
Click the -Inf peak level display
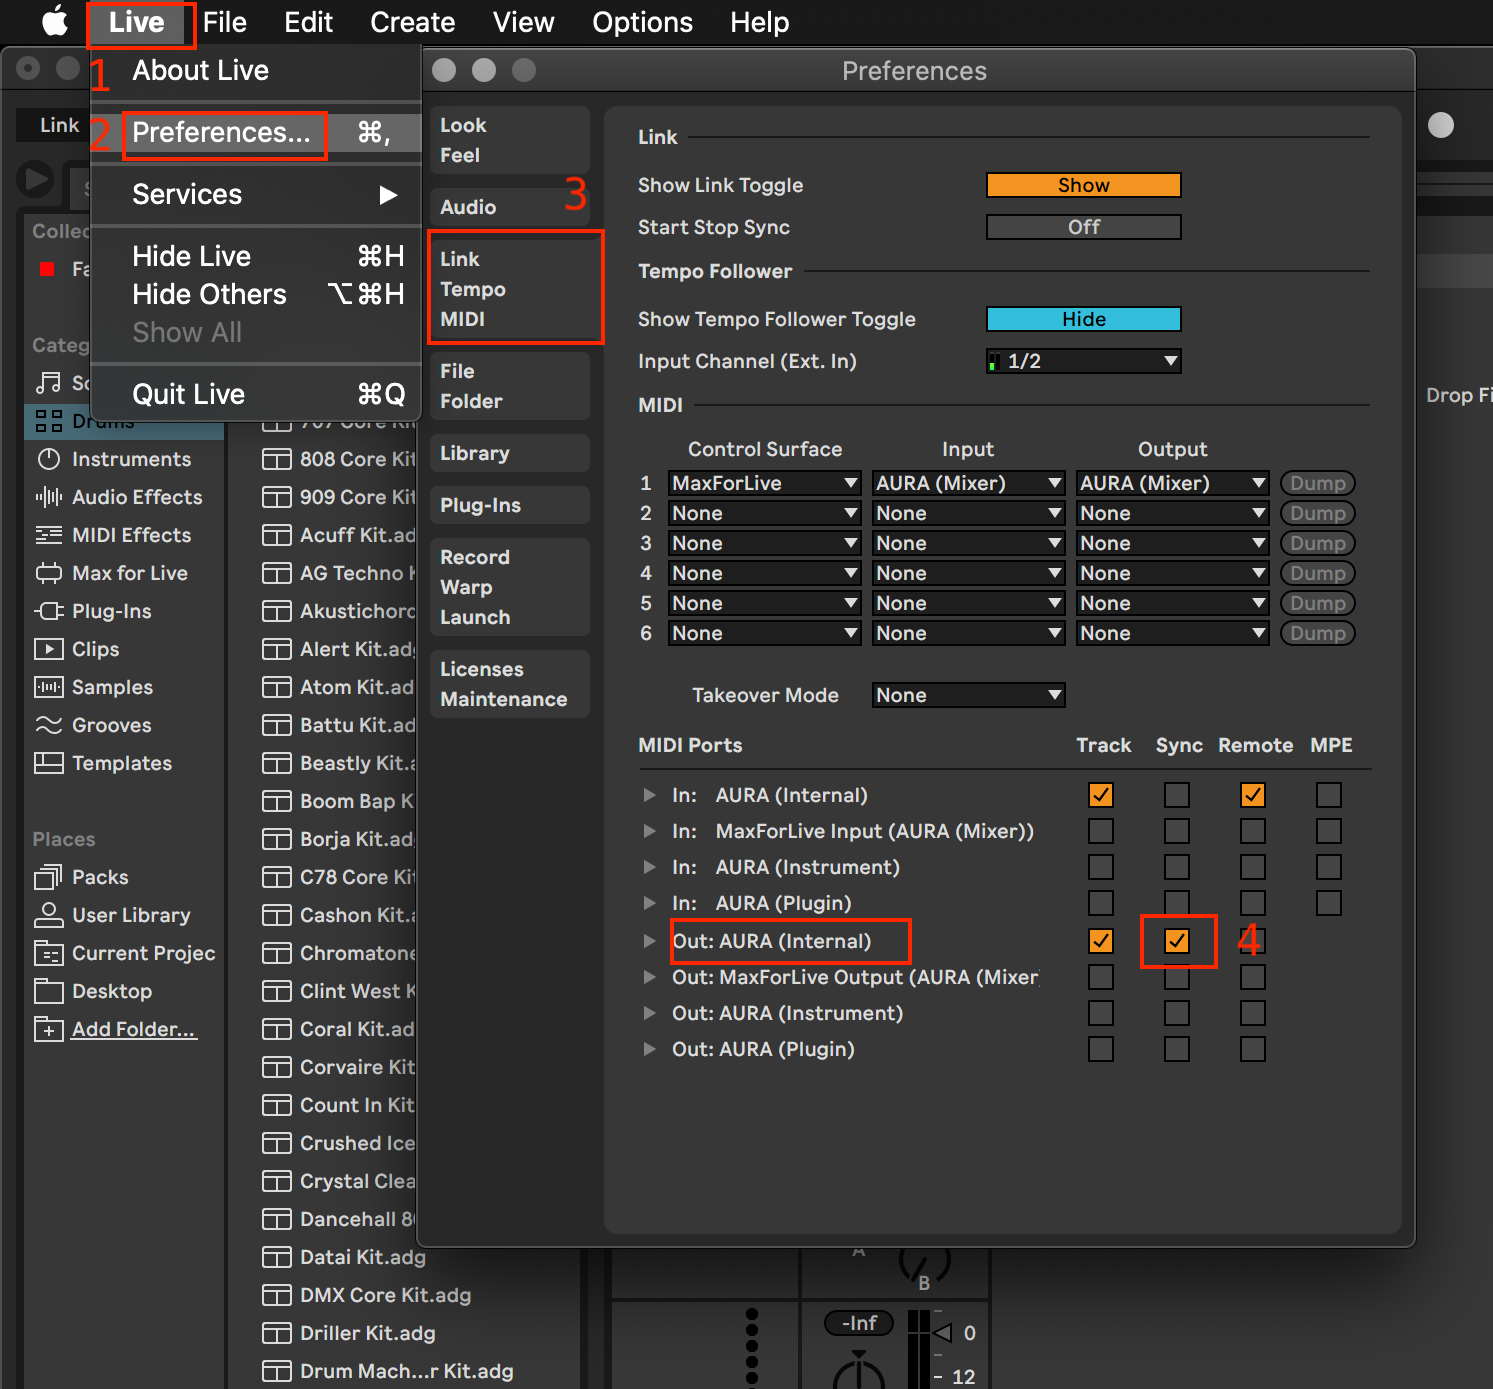(x=859, y=1323)
